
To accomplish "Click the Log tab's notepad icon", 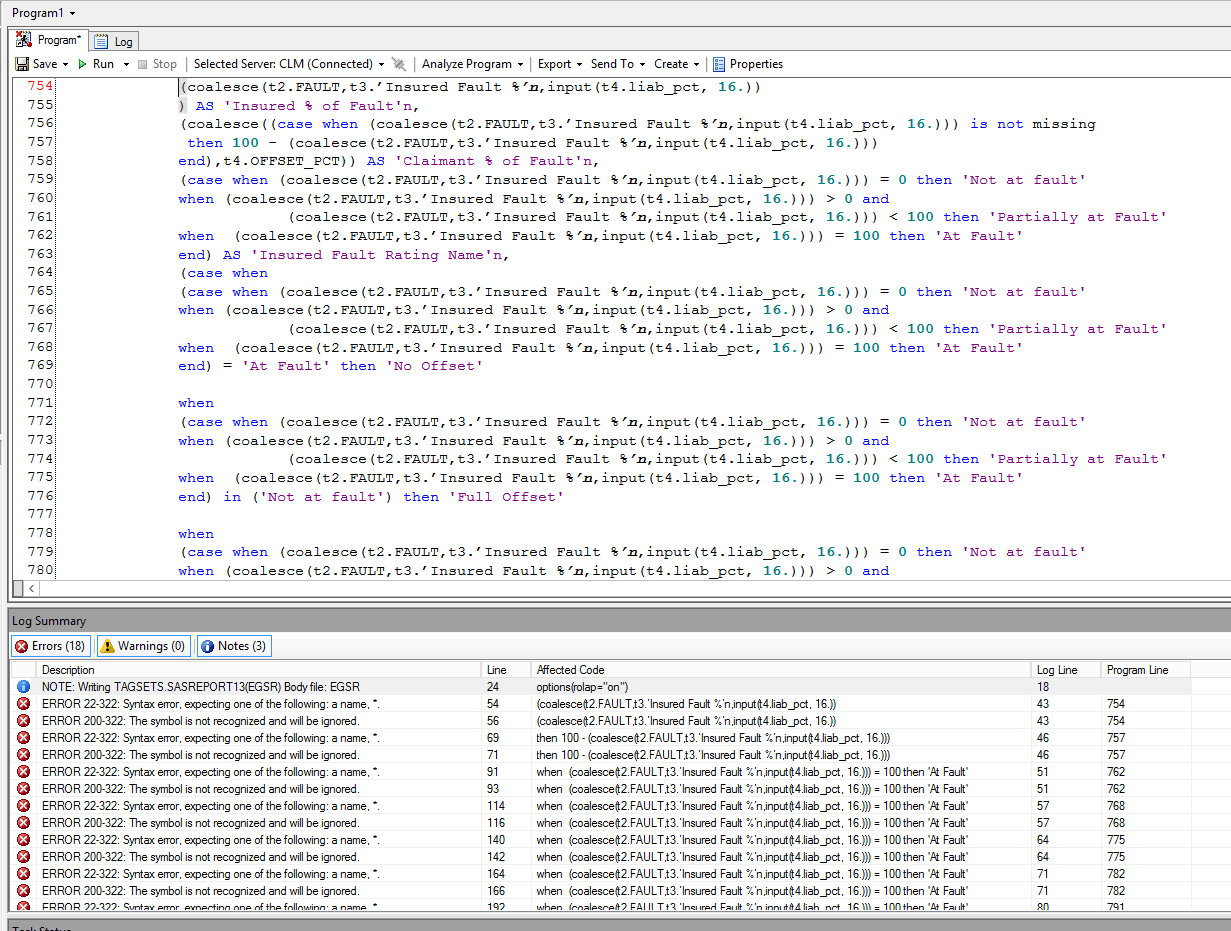I will (x=101, y=41).
